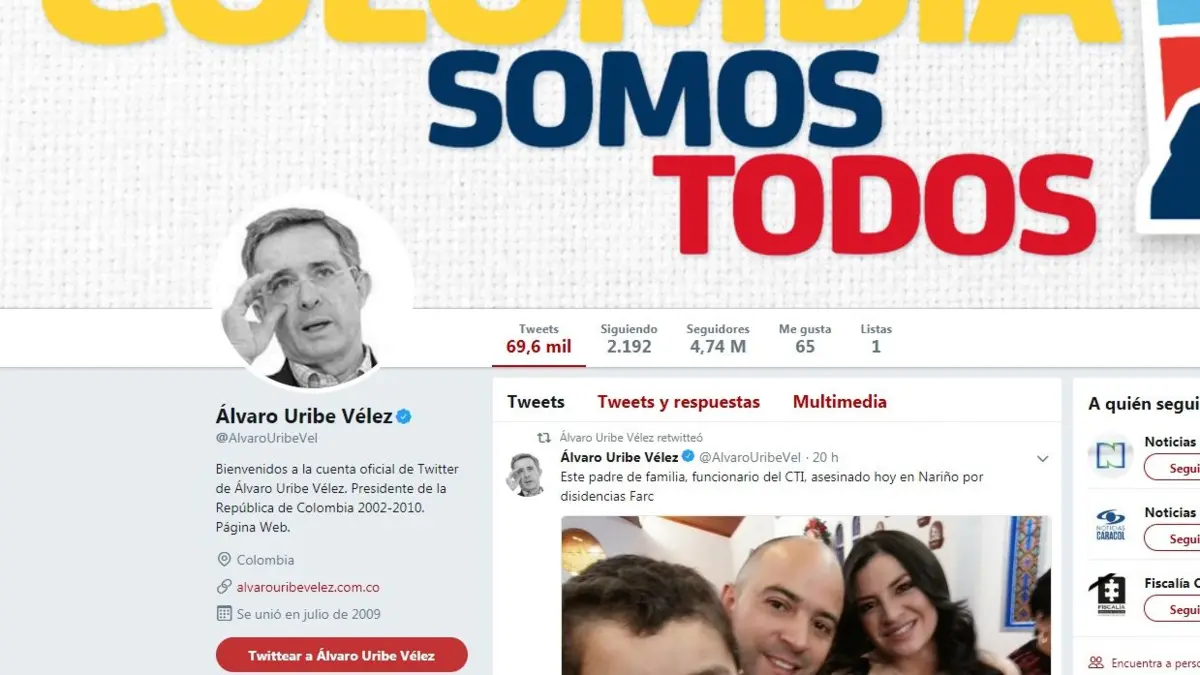Switch to Tweets y respuestas tab
1200x675 pixels.
pyautogui.click(x=679, y=402)
